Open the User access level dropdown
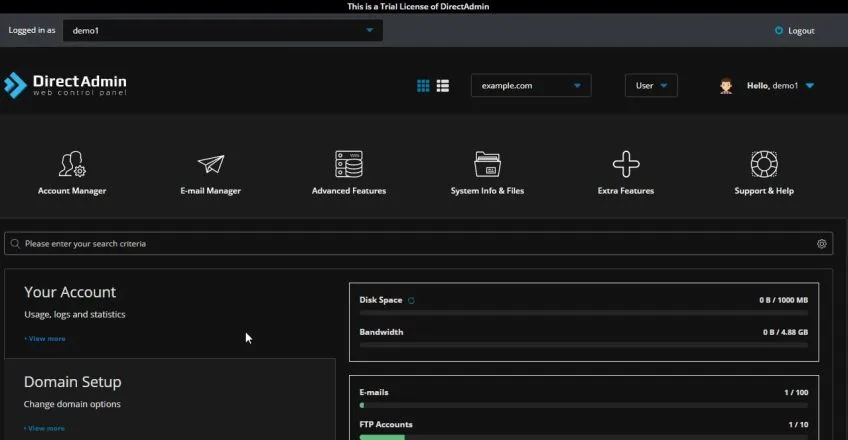Screen dimensions: 848x440 pos(651,85)
